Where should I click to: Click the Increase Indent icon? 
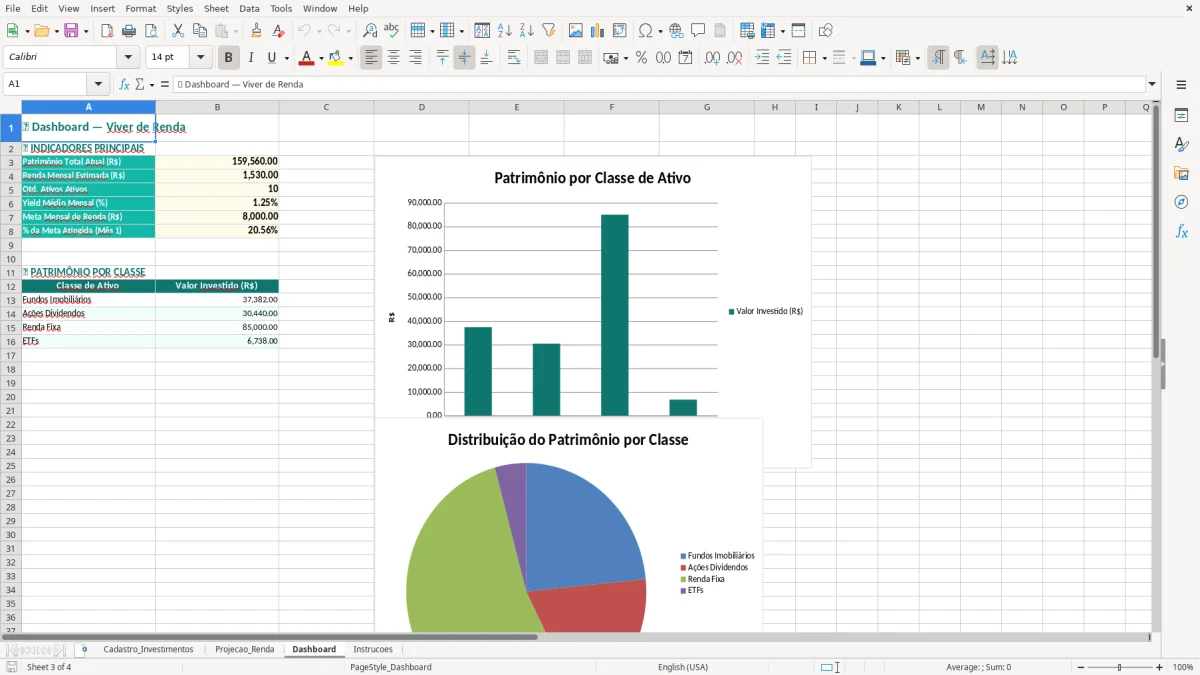point(762,58)
